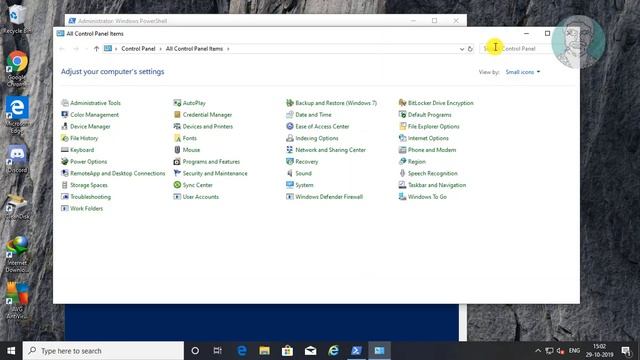The height and width of the screenshot is (360, 640).
Task: Expand chevron after Control Panel breadcrumb
Action: pyautogui.click(x=160, y=49)
